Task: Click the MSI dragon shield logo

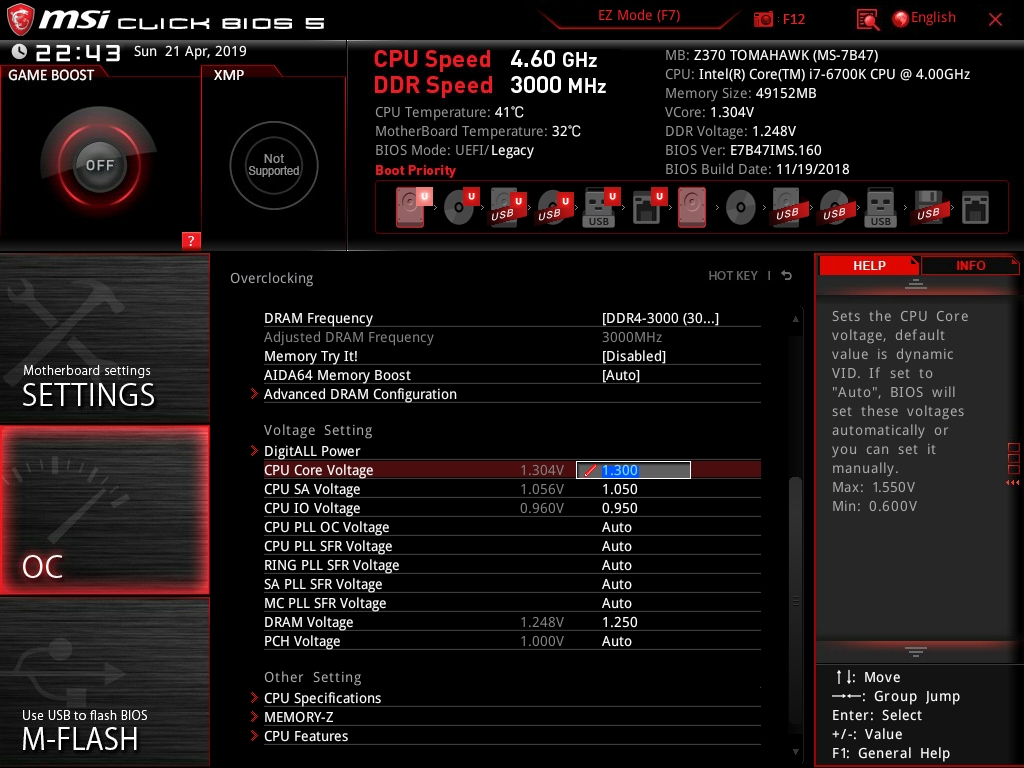Action: 20,19
